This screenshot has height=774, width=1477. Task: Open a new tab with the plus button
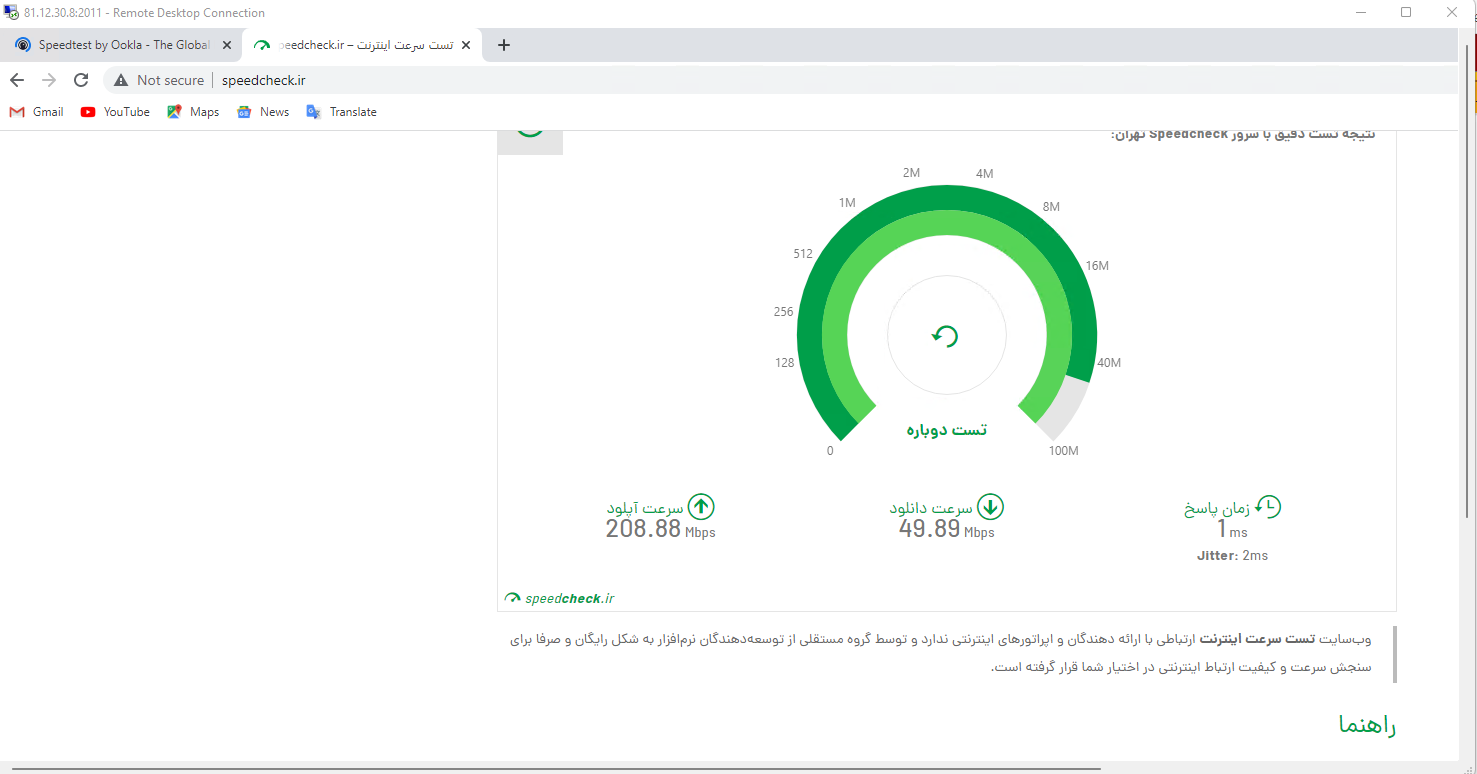504,45
